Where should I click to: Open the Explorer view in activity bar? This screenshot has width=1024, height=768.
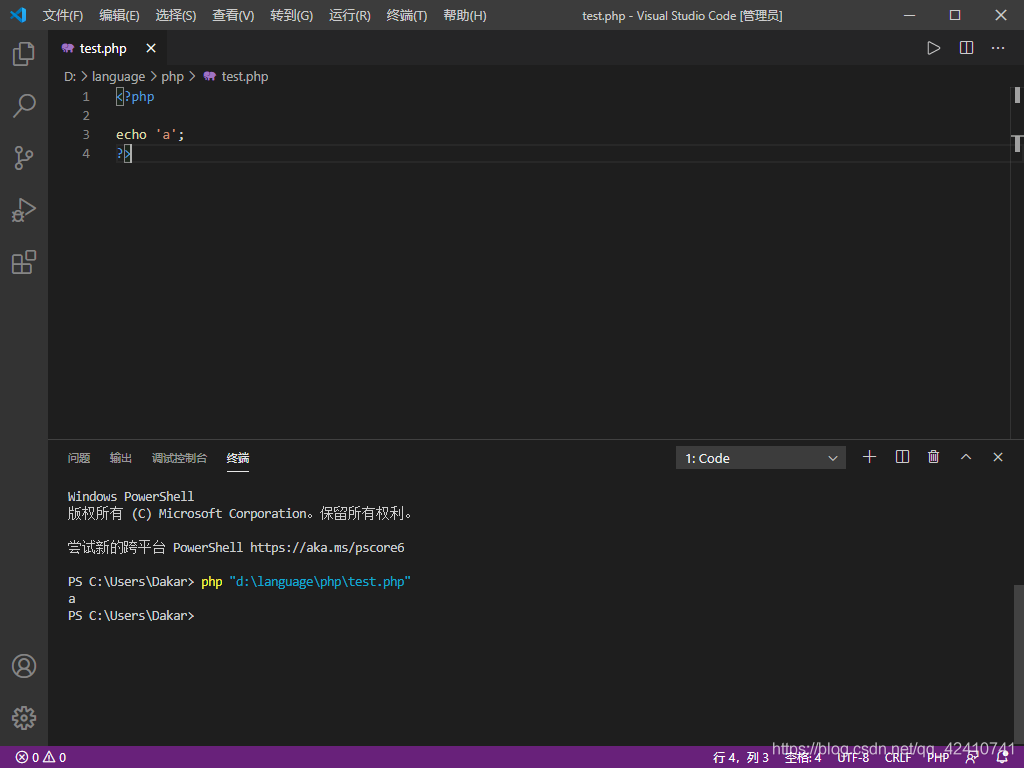(x=24, y=54)
